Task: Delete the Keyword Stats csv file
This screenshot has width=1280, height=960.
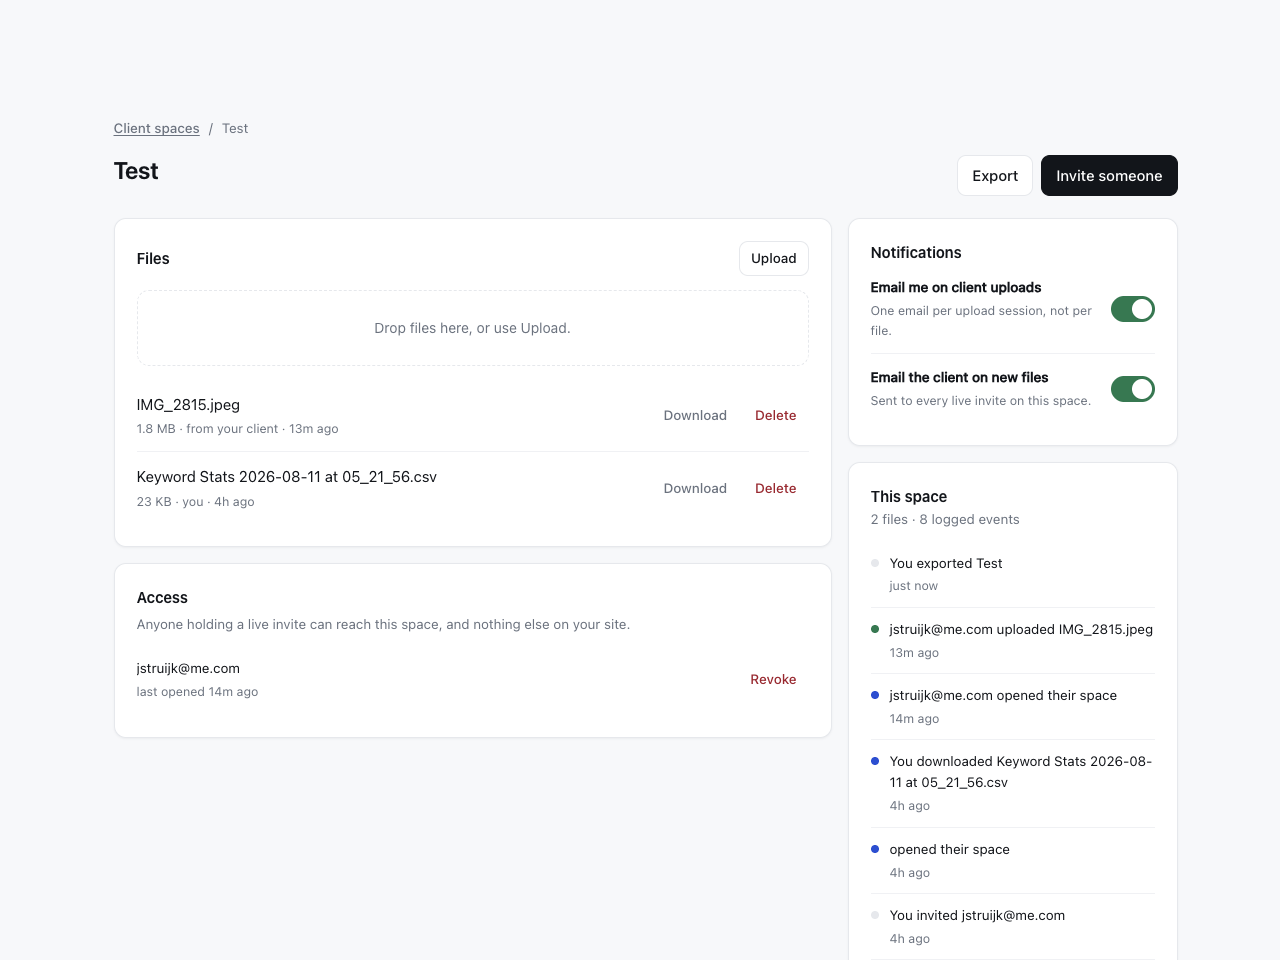Action: click(x=776, y=488)
